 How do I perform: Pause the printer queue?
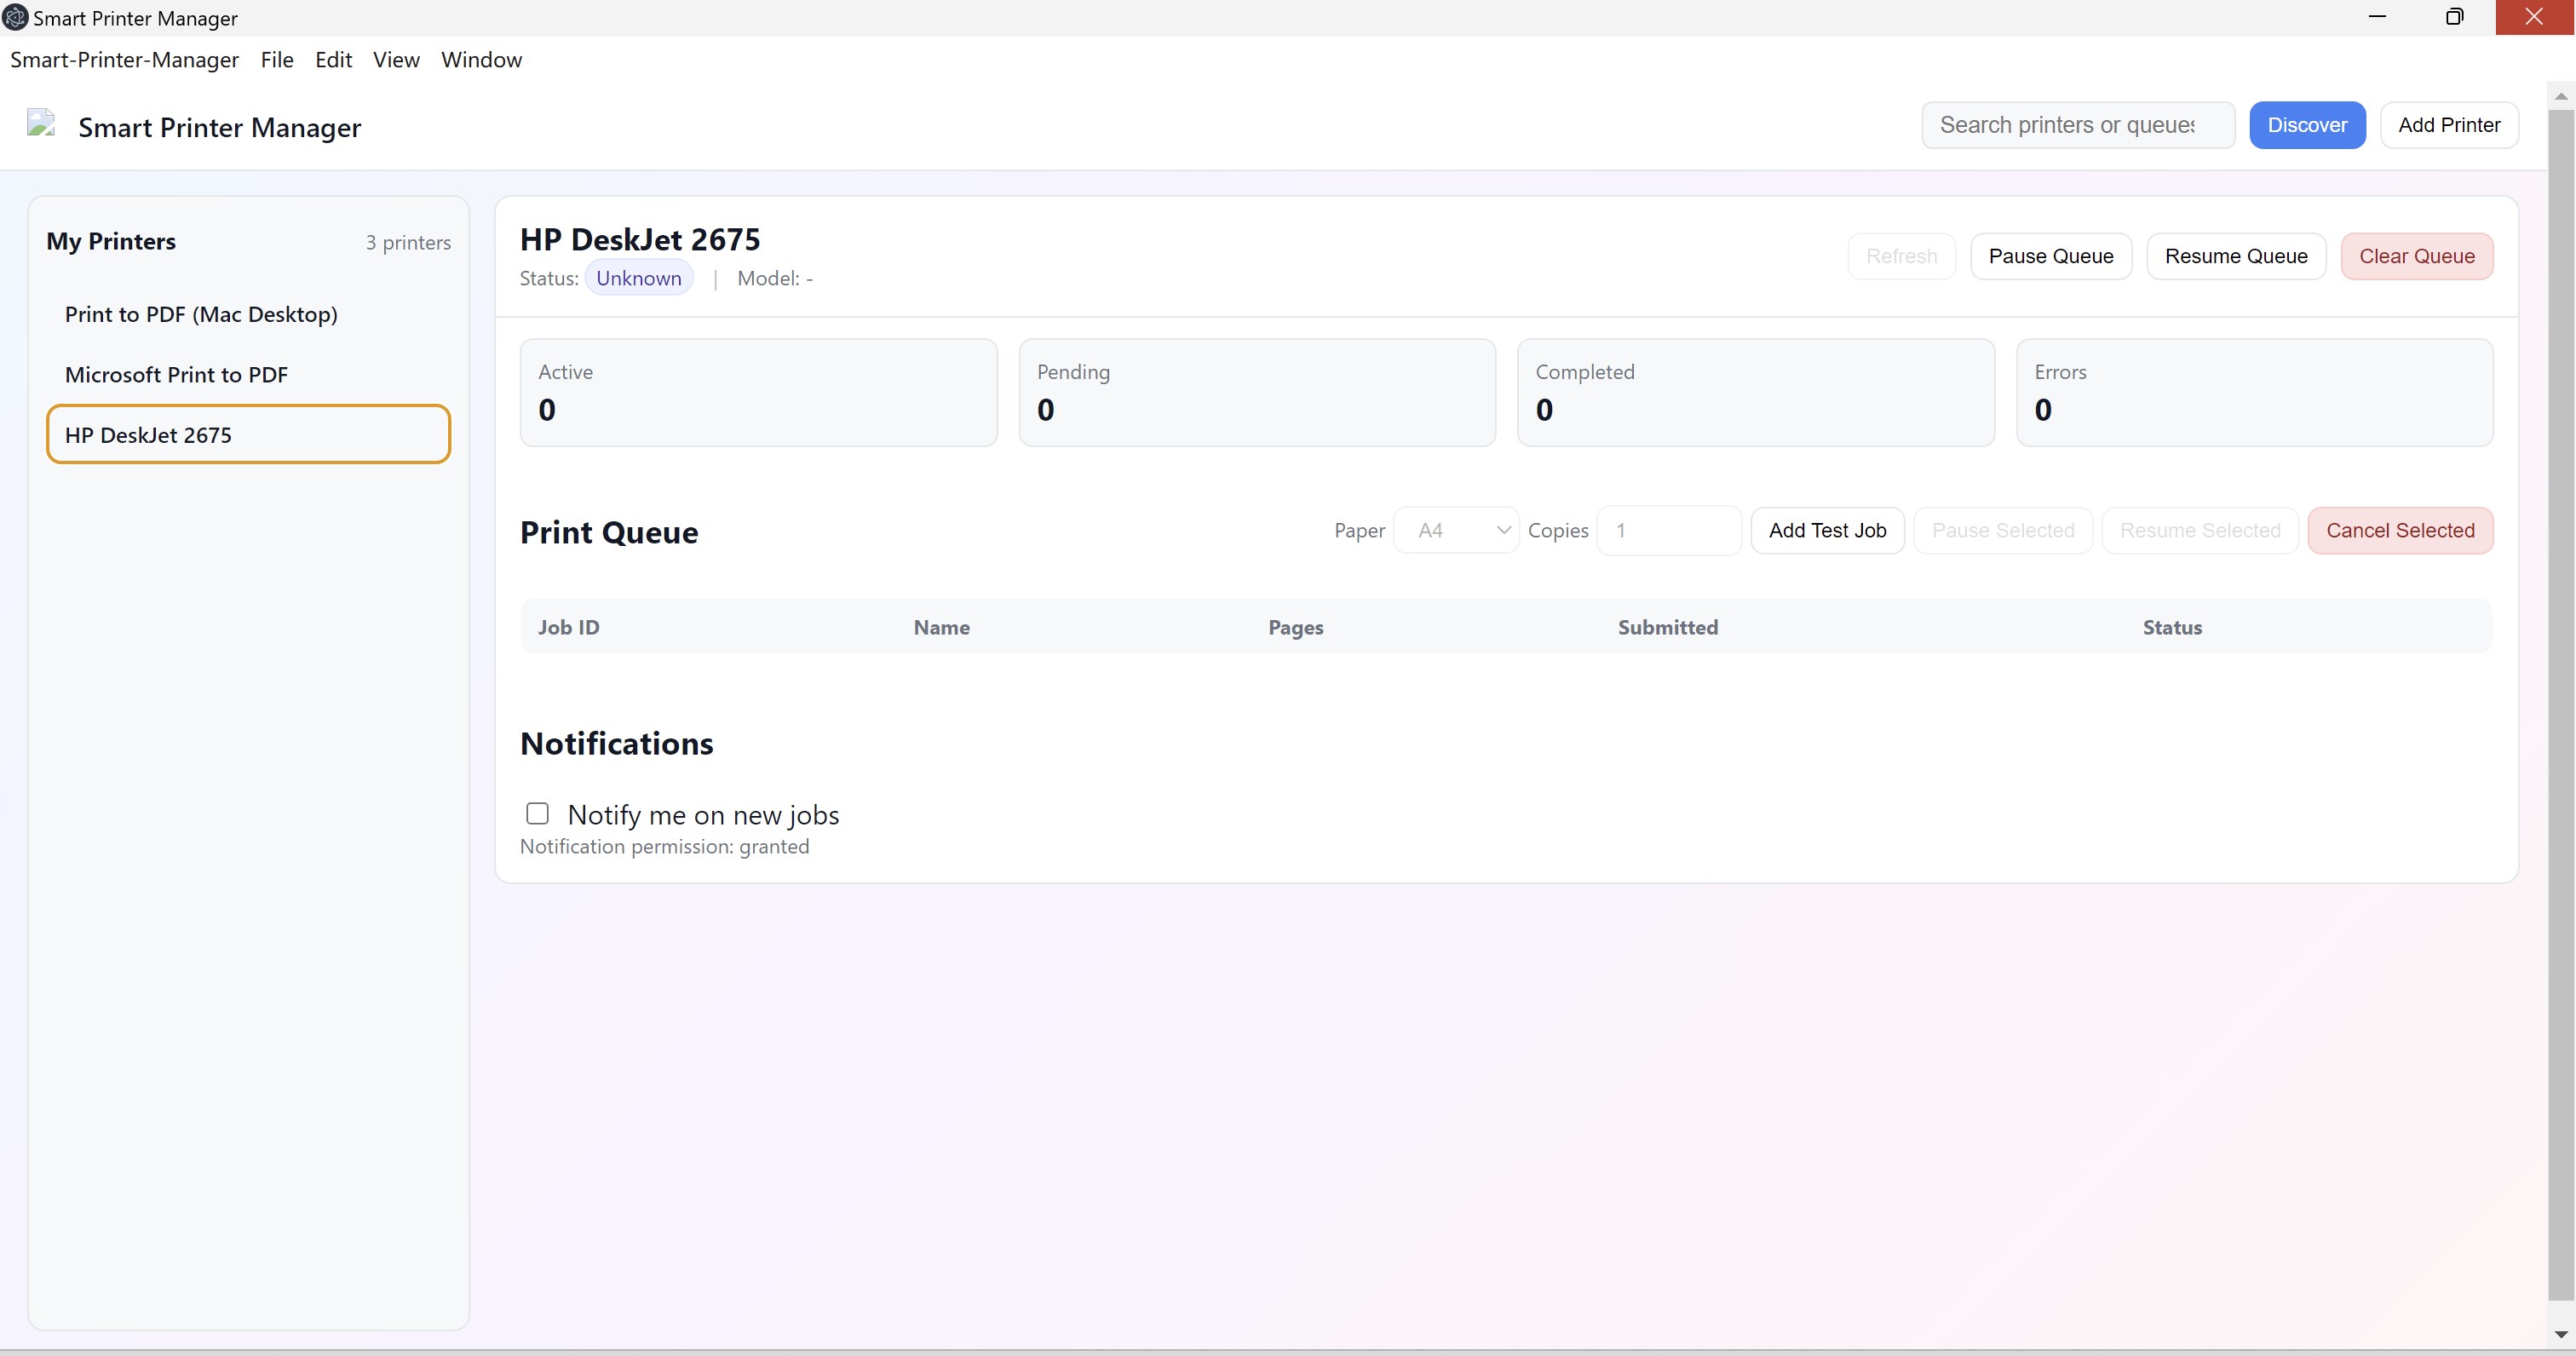[2051, 256]
